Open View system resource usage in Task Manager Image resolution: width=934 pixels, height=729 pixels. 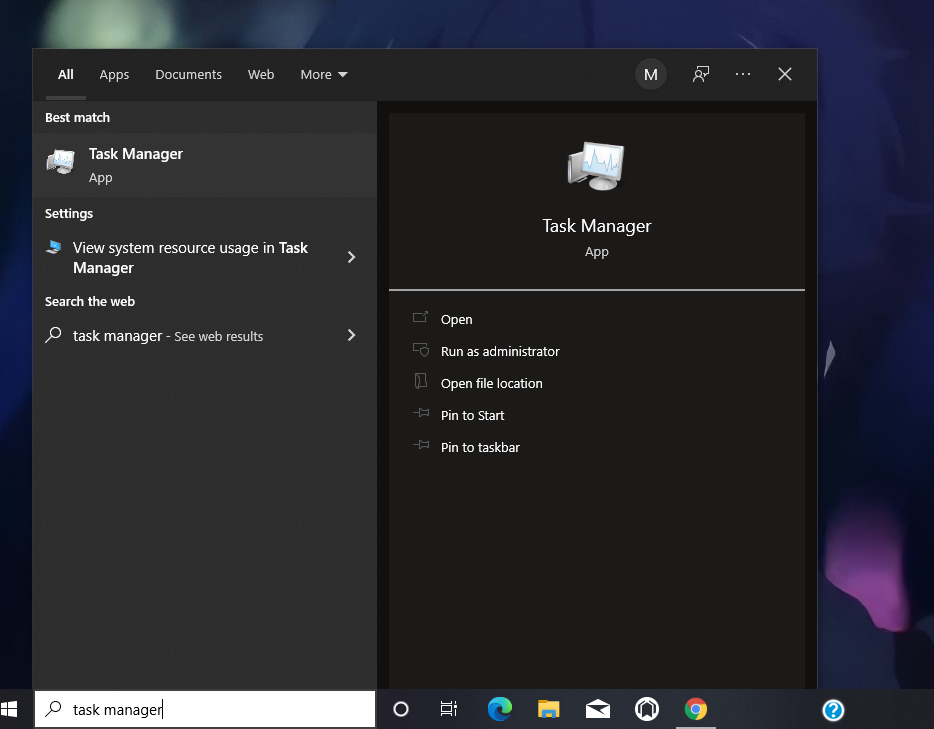204,257
